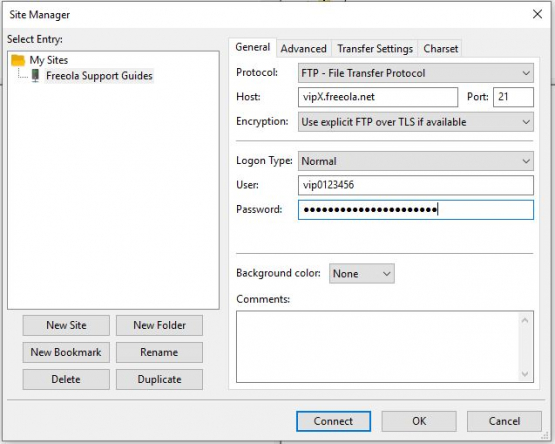This screenshot has width=555, height=444.
Task: Click the New Bookmark button
Action: pos(66,352)
